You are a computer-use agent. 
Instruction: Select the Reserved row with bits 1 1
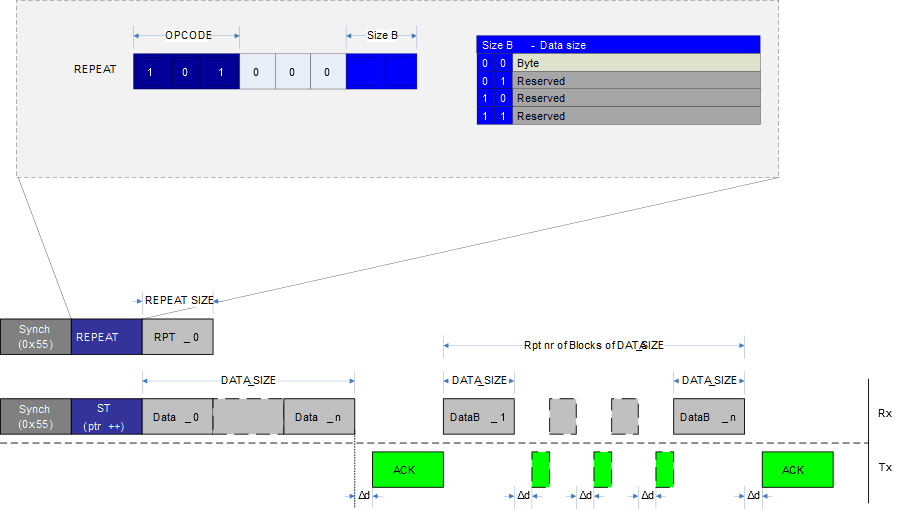click(x=636, y=116)
